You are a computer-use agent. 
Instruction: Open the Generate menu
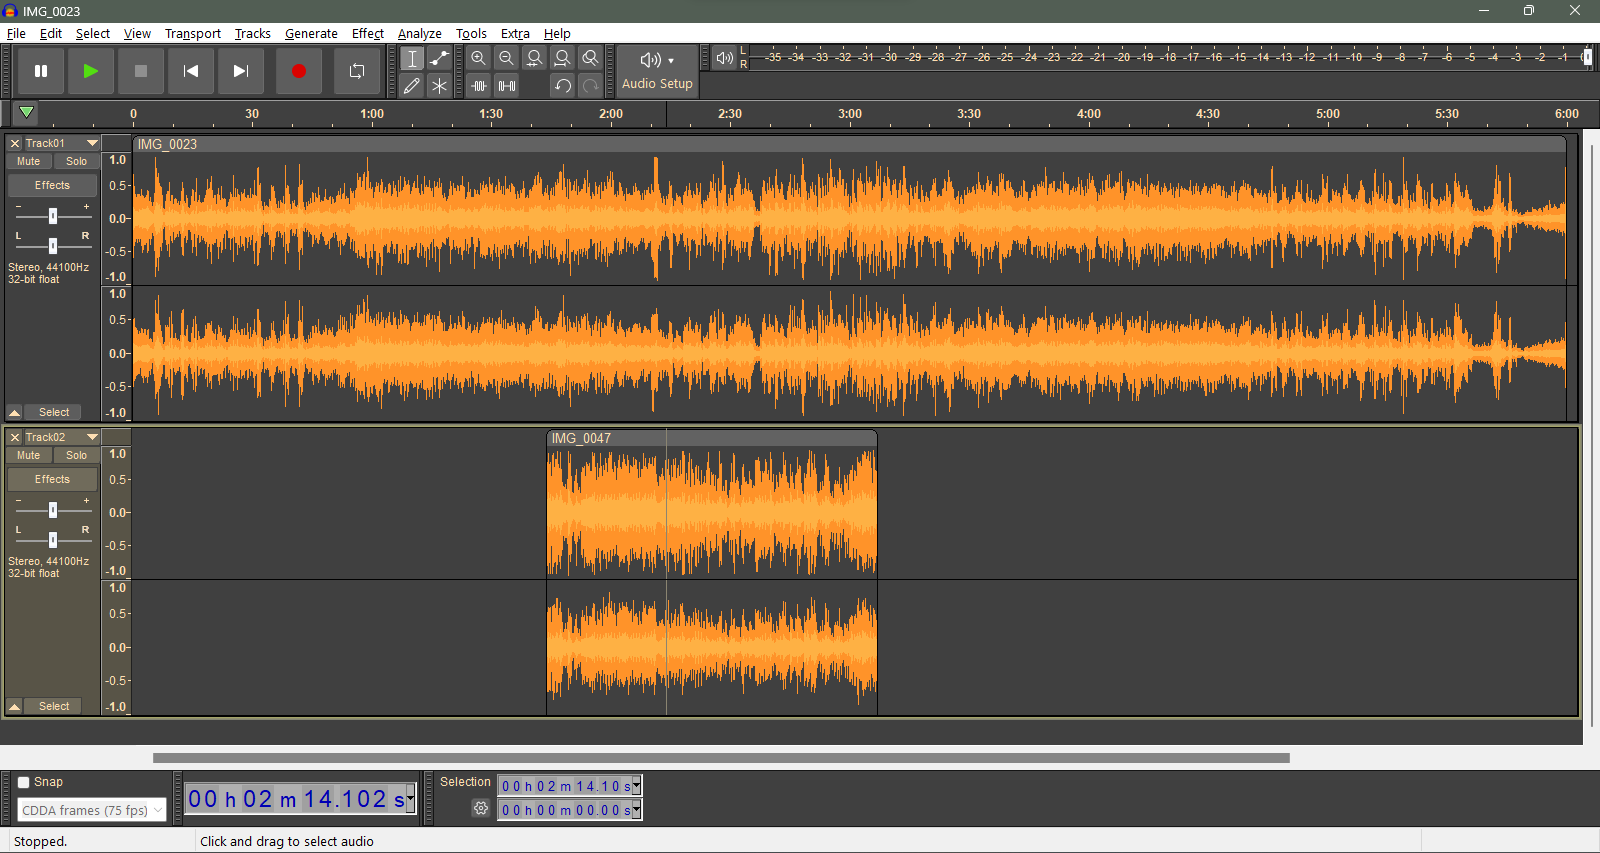311,33
